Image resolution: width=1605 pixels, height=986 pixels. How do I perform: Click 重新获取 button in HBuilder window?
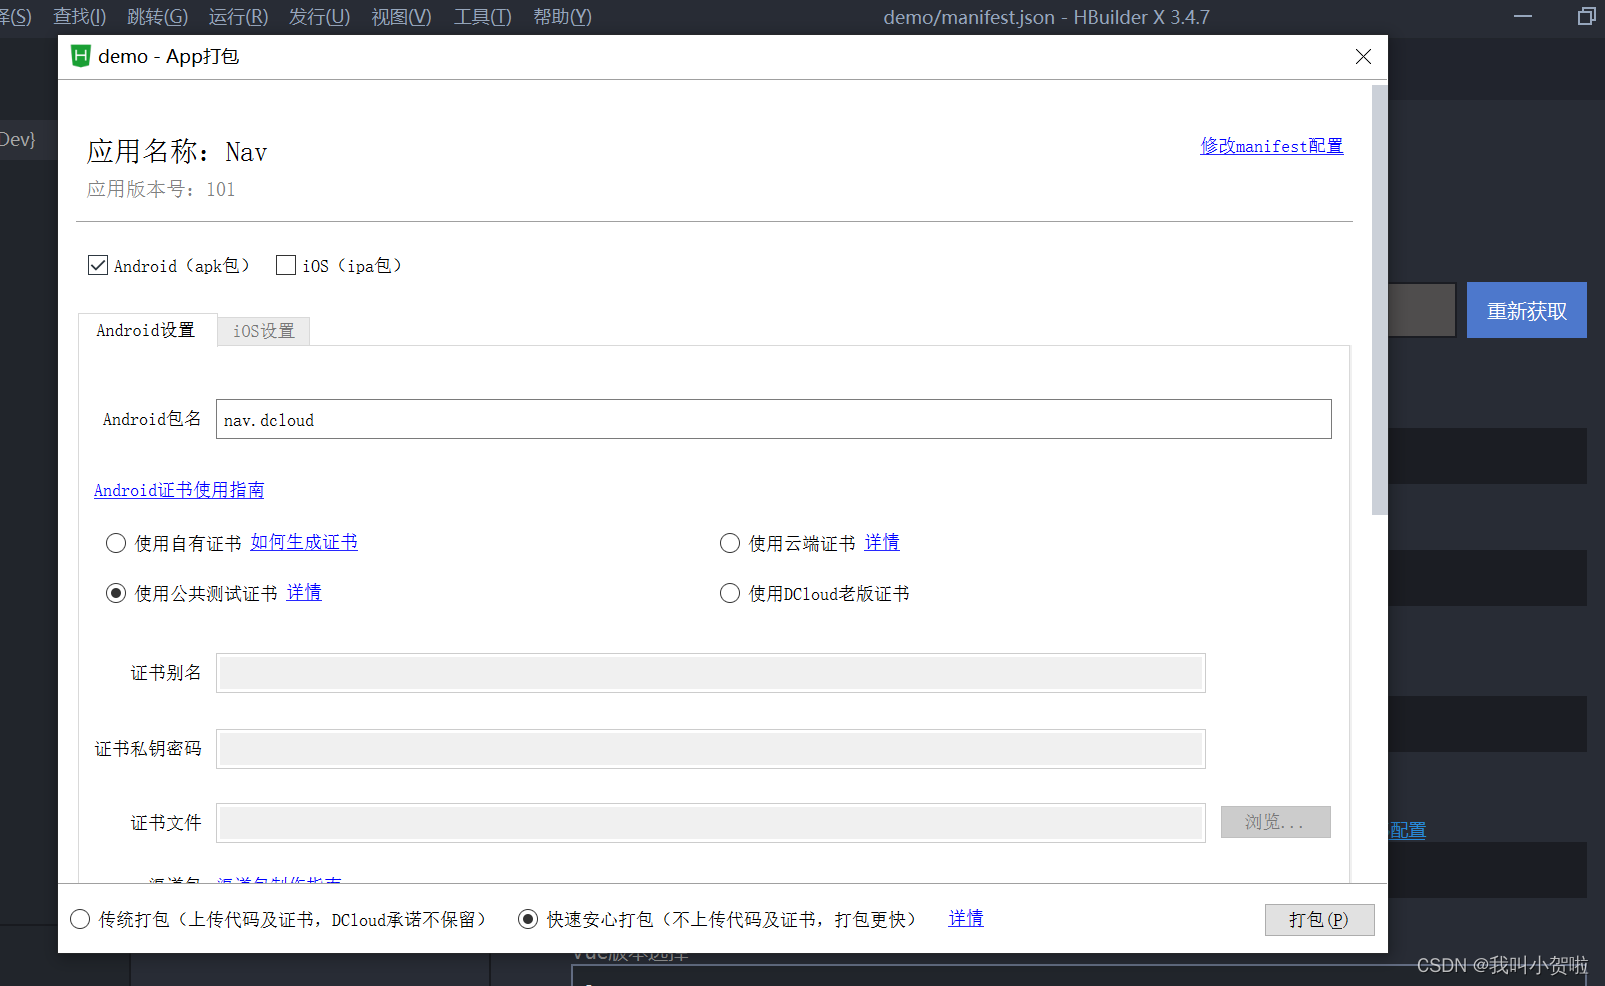1526,310
